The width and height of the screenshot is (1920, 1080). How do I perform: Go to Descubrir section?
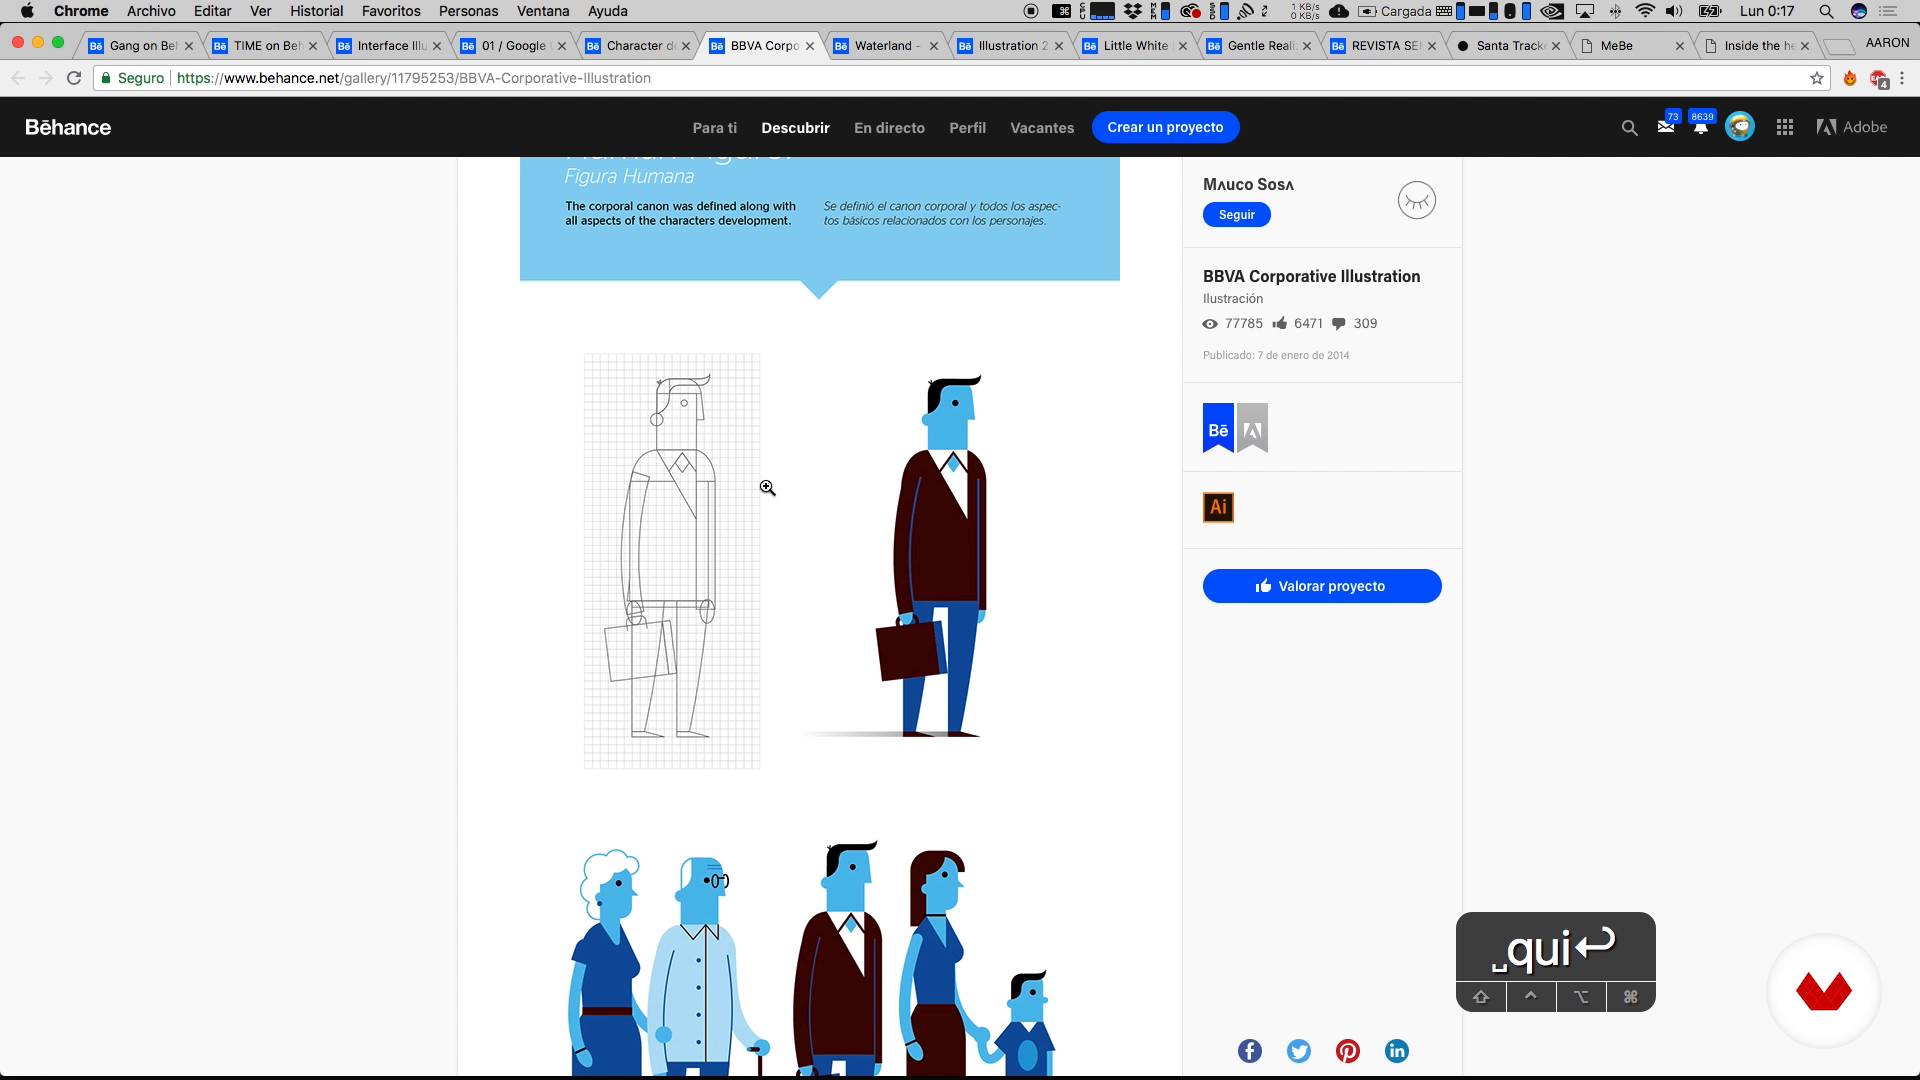[x=795, y=128]
